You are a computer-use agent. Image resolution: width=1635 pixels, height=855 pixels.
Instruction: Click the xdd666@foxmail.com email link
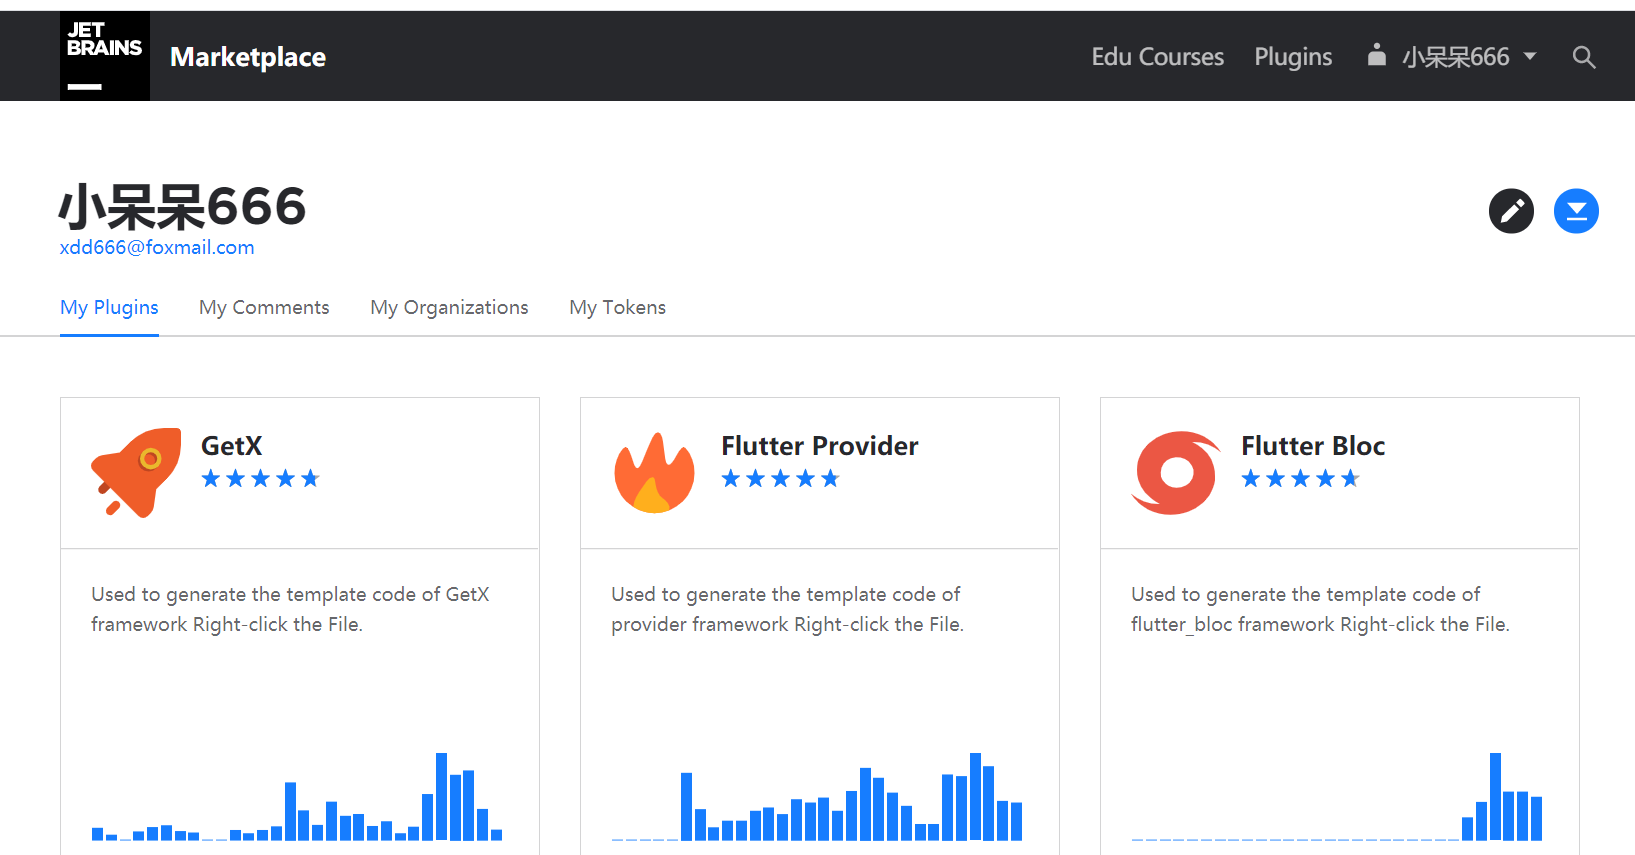pos(157,247)
